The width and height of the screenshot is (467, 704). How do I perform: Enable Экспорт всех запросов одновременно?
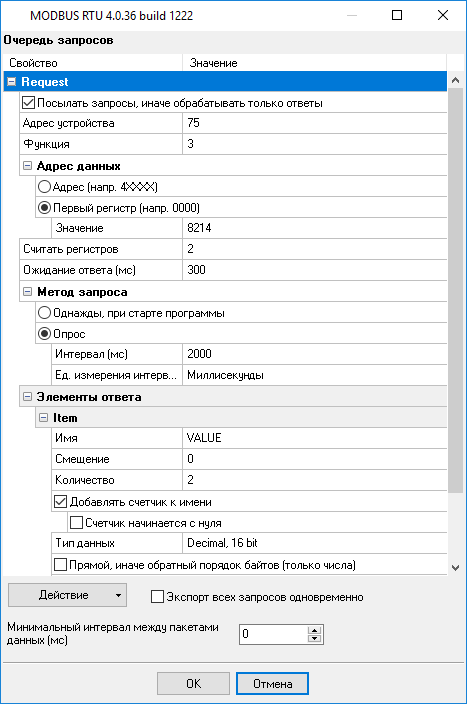coord(157,597)
